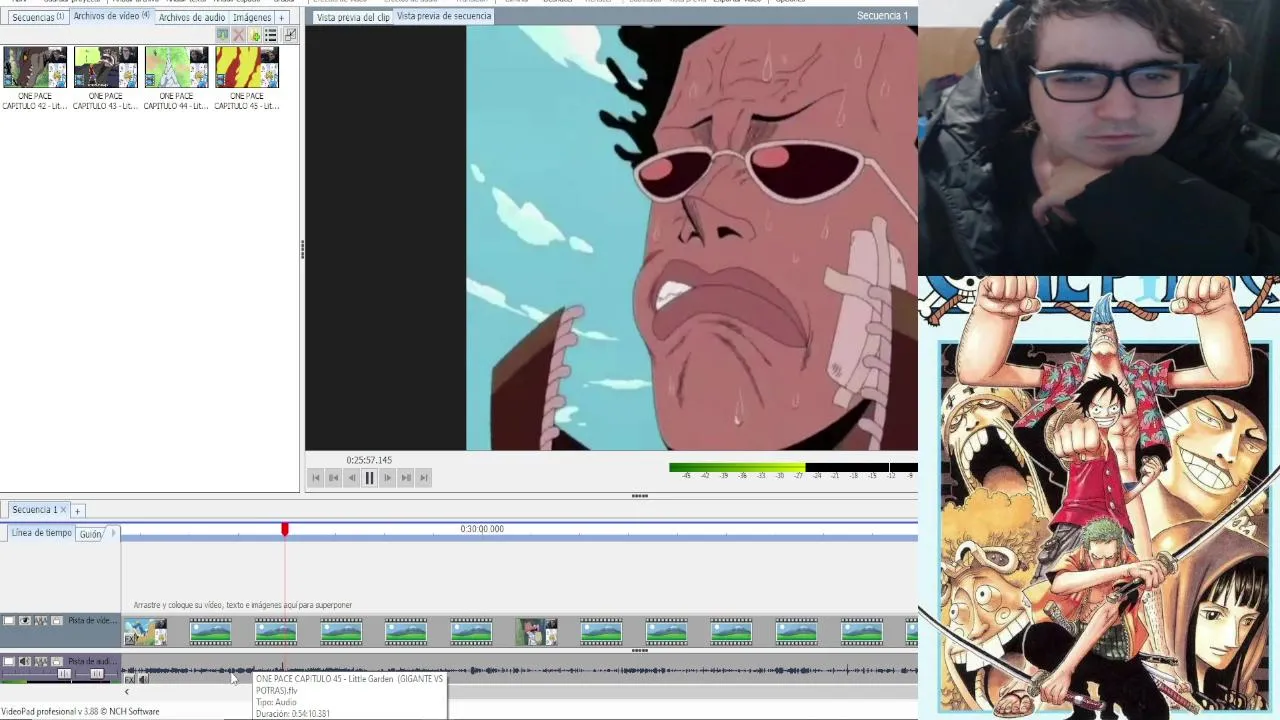Screen dimensions: 1280x720
Task: Click VideoPad profesional version status text
Action: point(80,712)
